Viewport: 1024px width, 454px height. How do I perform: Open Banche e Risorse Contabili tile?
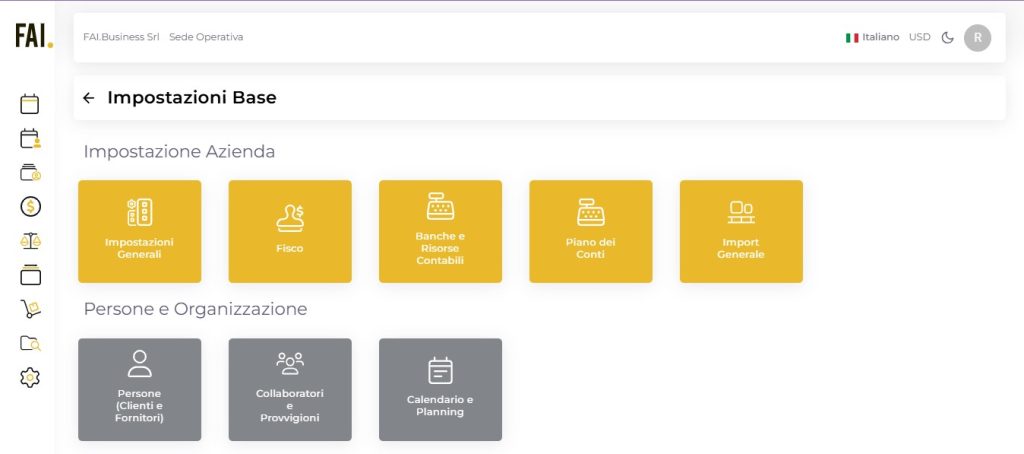tap(440, 231)
